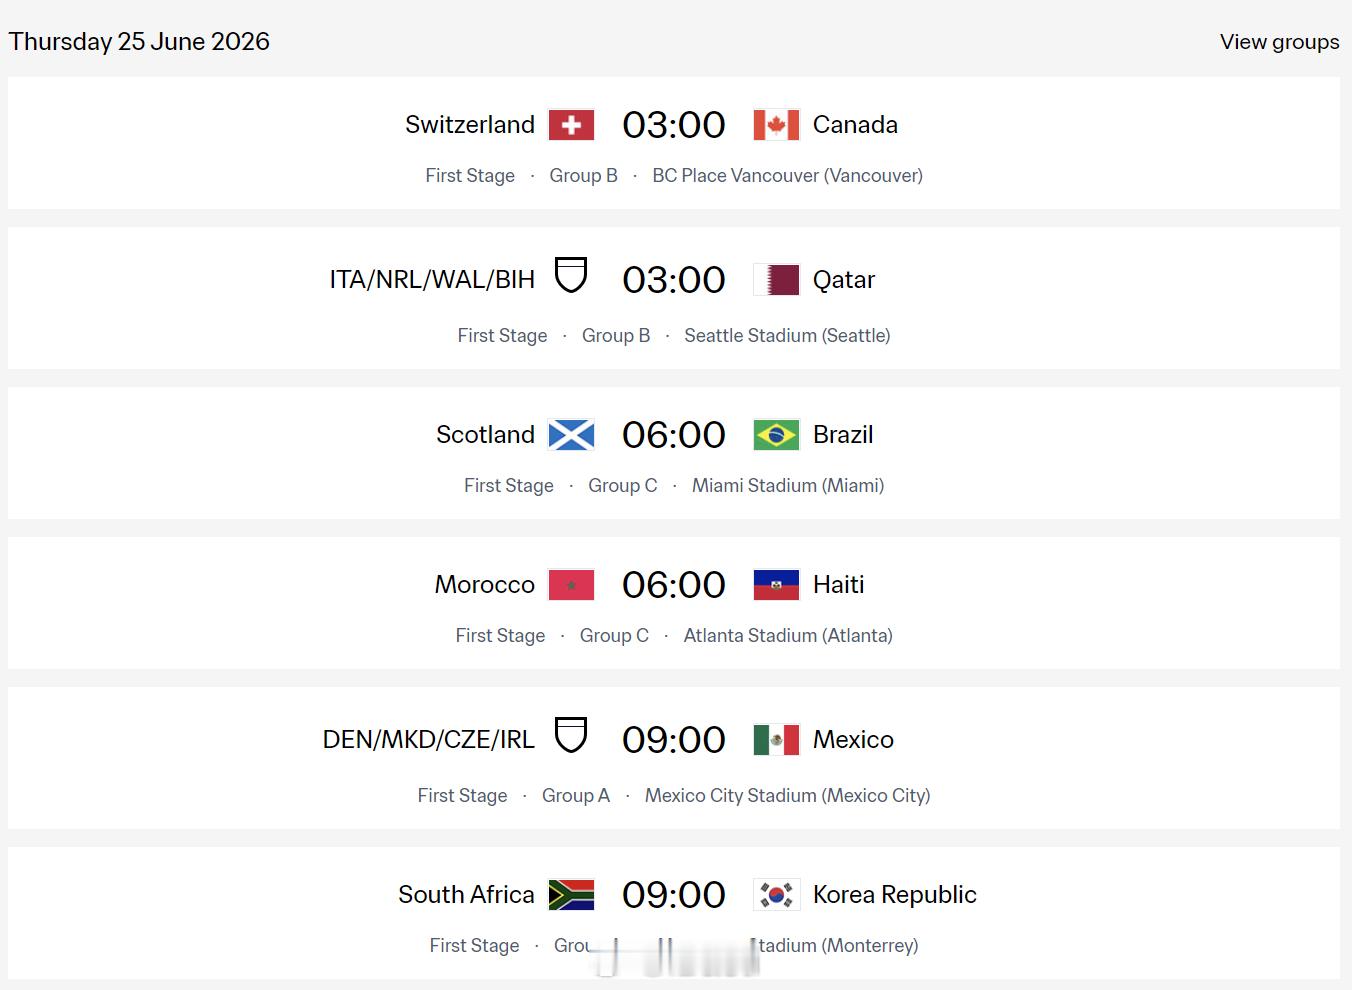
Task: Select the Morocco team name
Action: [x=484, y=585]
